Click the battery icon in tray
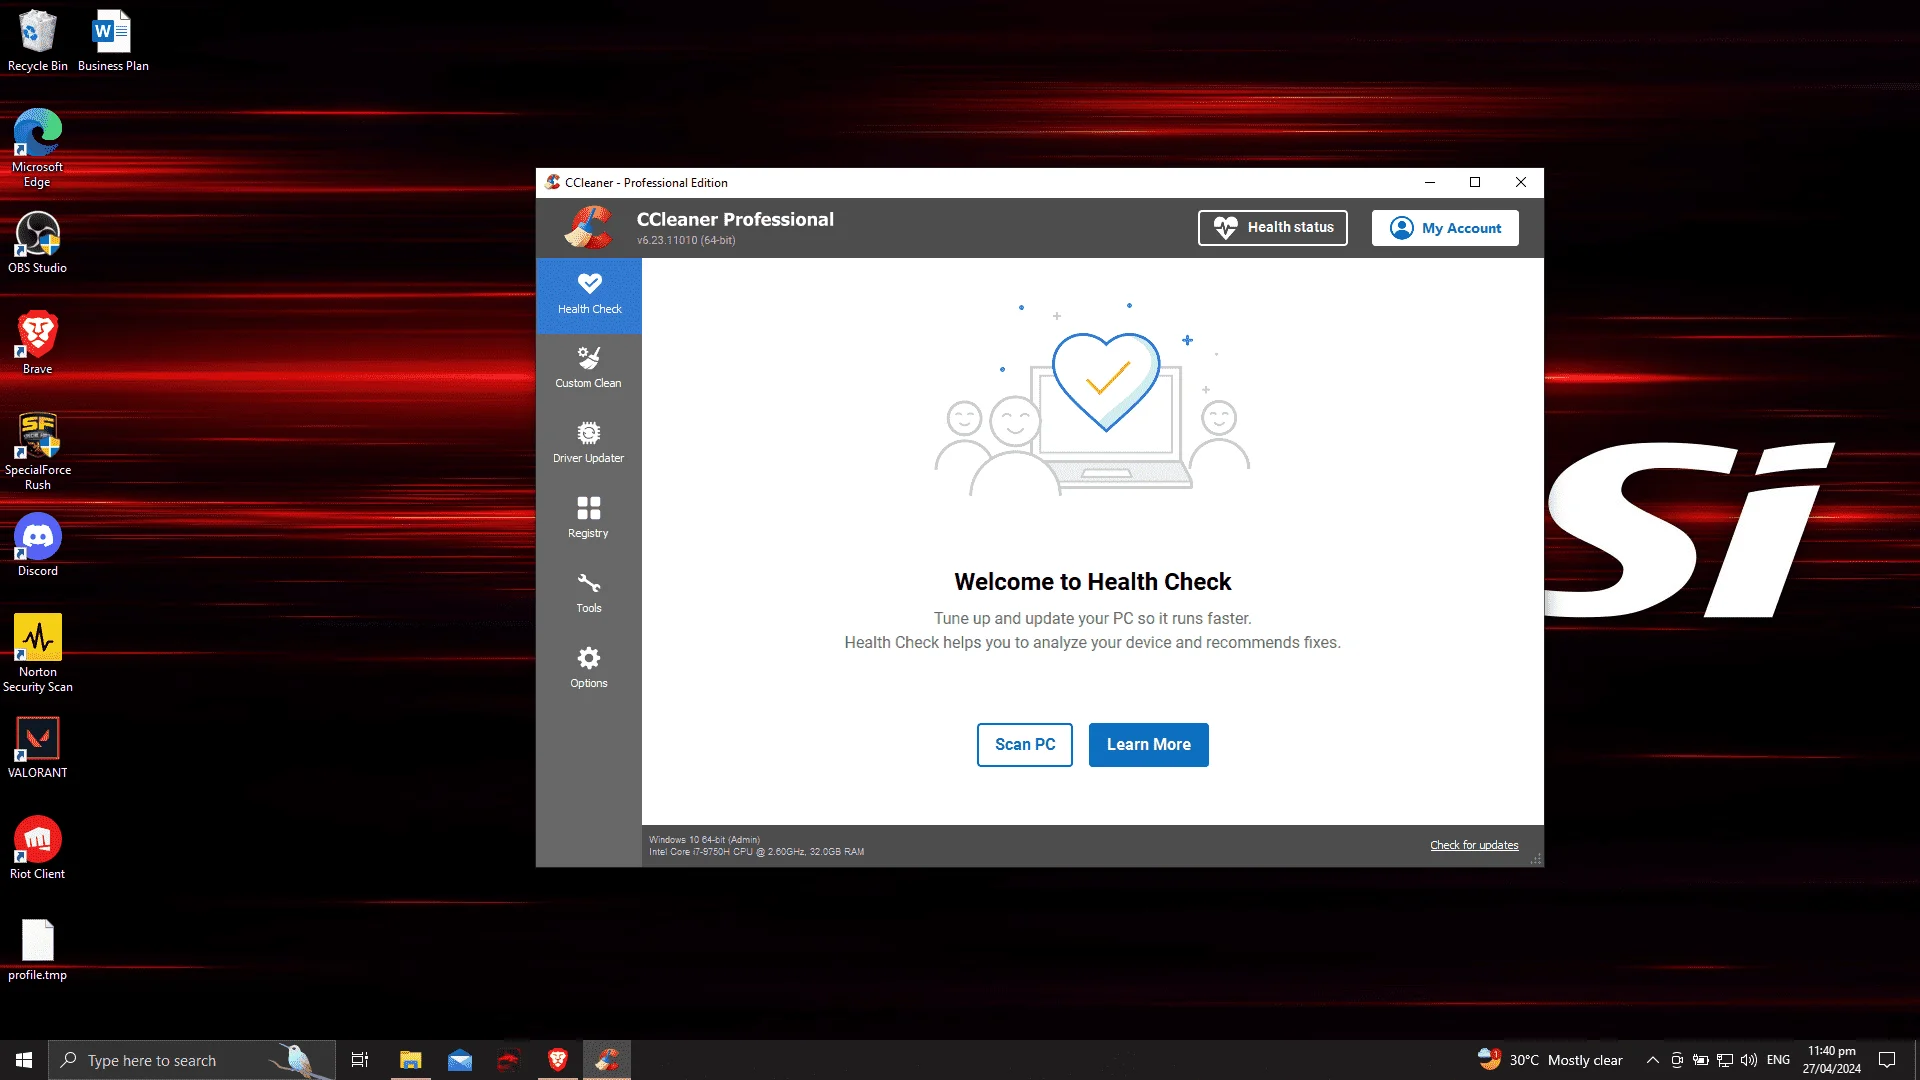The image size is (1920, 1080). click(1701, 1060)
